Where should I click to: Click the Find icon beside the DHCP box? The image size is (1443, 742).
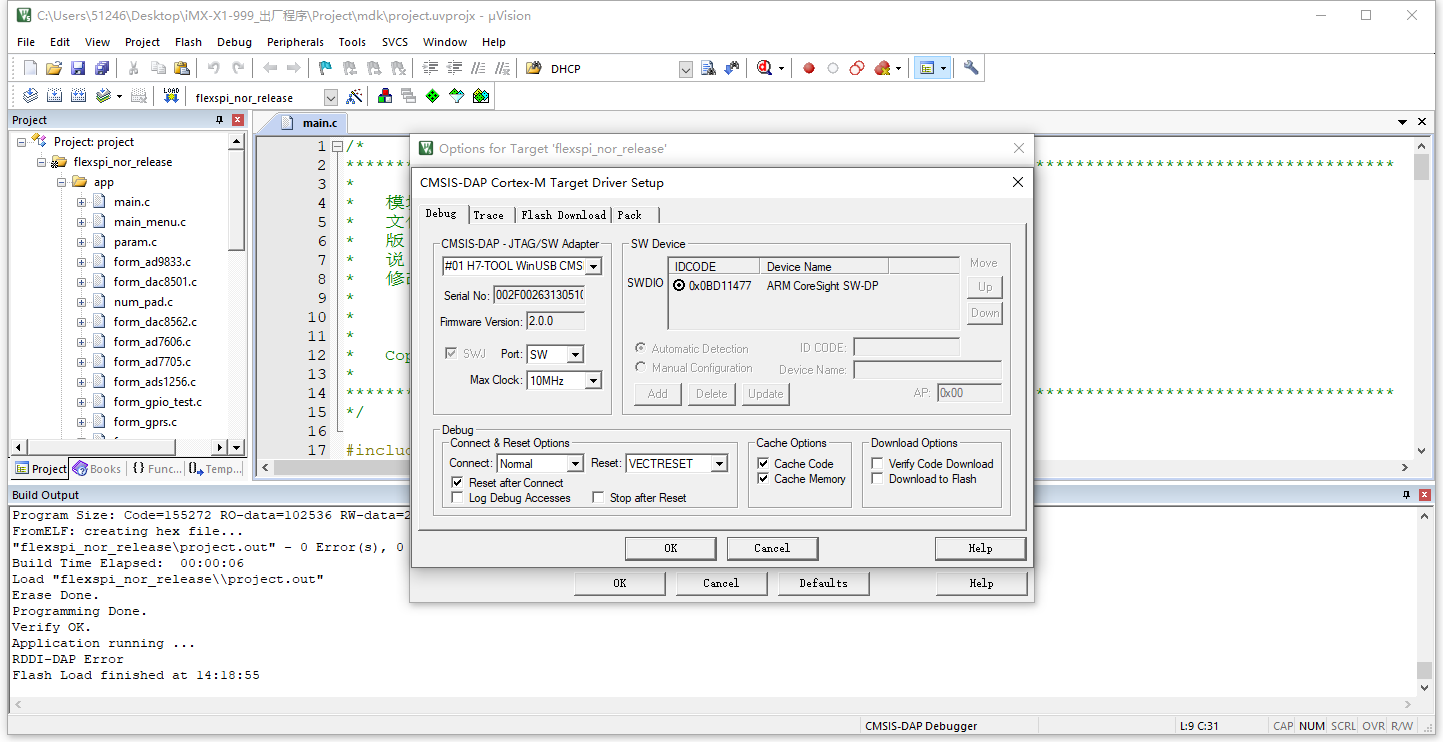click(x=708, y=68)
